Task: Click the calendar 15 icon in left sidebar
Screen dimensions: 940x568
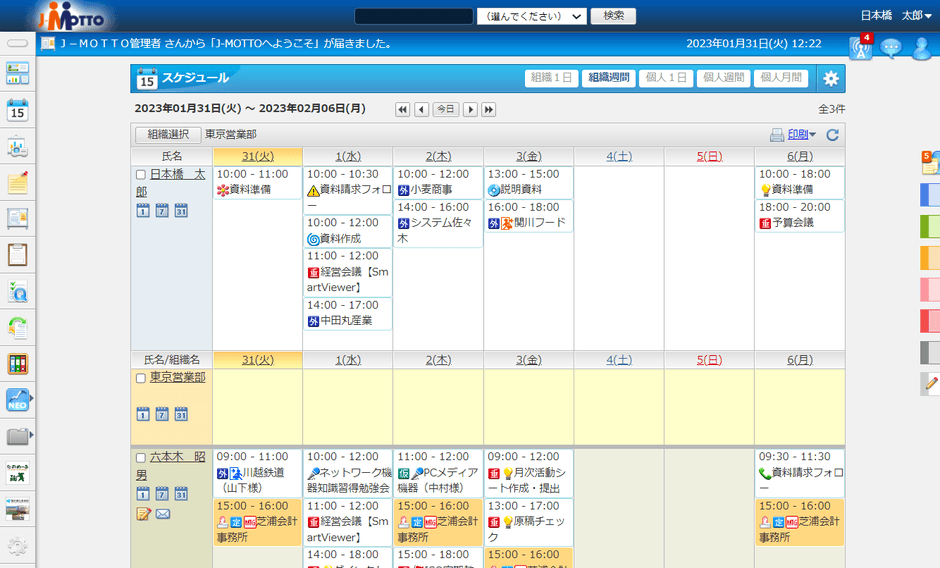Action: coord(18,111)
